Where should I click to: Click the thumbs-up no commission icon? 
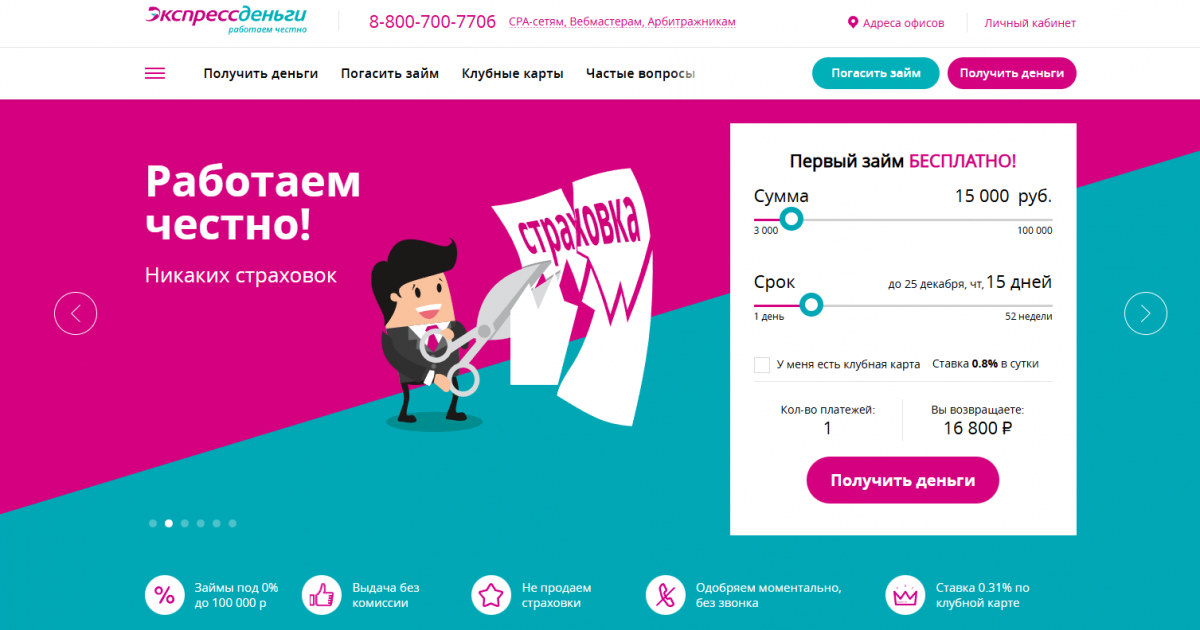click(x=321, y=595)
